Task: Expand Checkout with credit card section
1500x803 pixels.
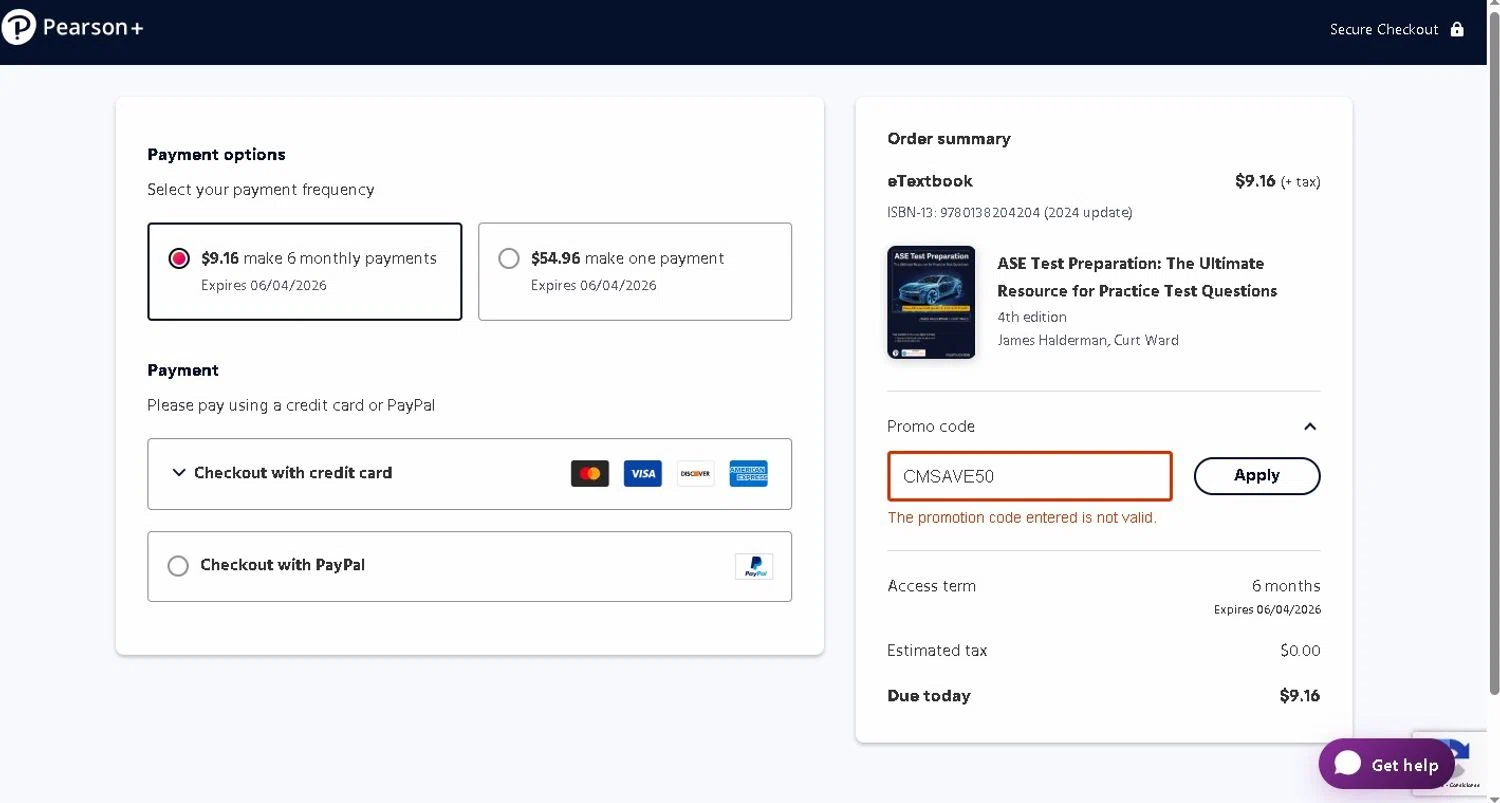Action: (x=469, y=474)
